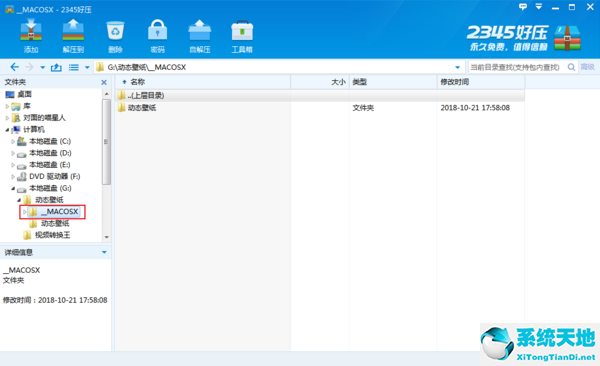Click the 添加 (Add) toolbar icon
This screenshot has width=600, height=366.
click(31, 36)
